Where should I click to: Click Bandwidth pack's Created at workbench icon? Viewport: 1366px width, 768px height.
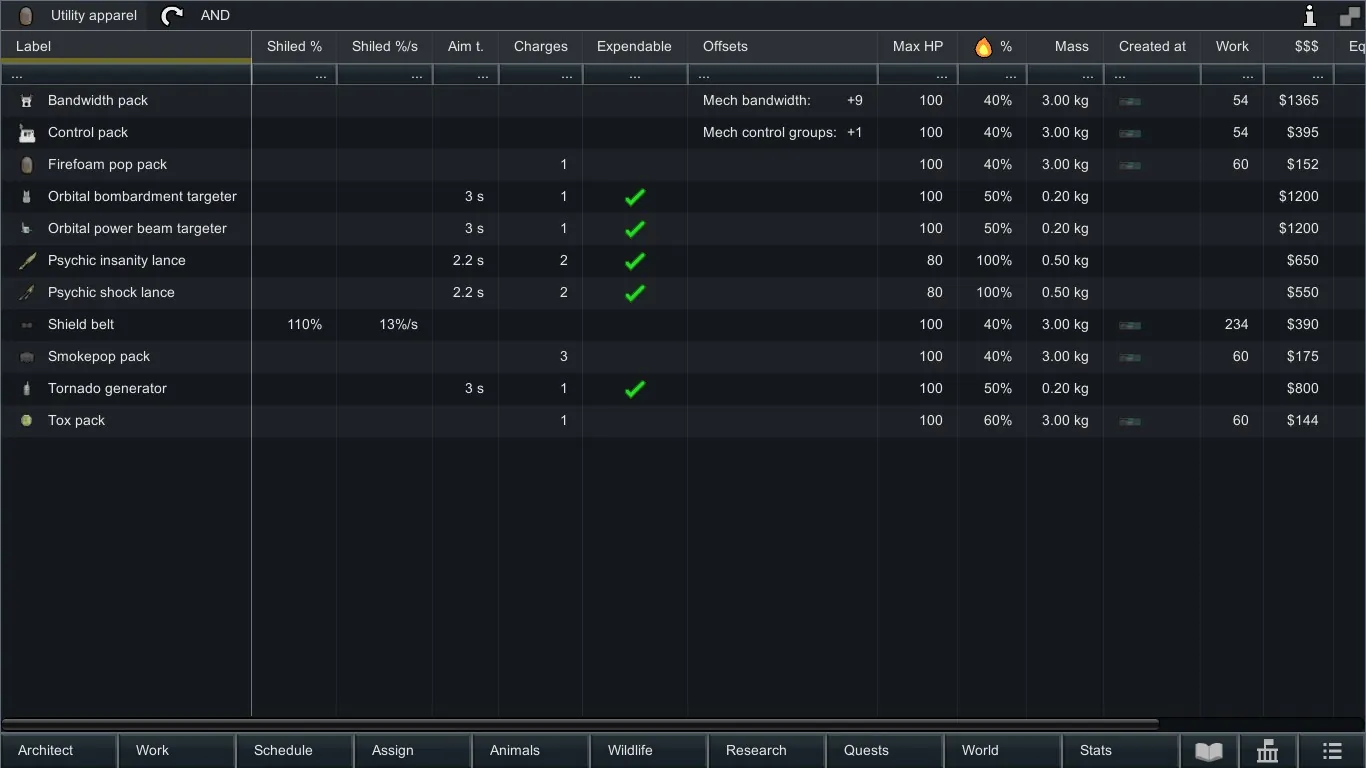pos(1130,101)
